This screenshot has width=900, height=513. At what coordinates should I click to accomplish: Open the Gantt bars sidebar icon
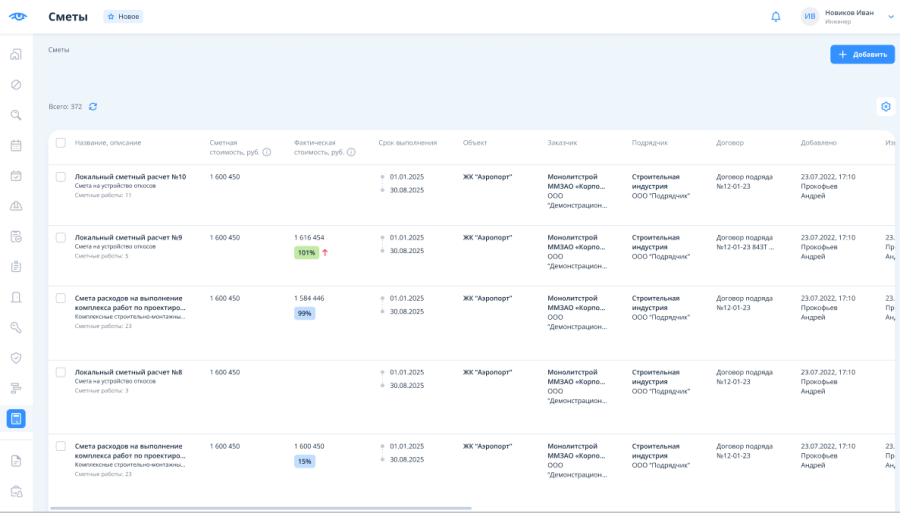tap(16, 388)
